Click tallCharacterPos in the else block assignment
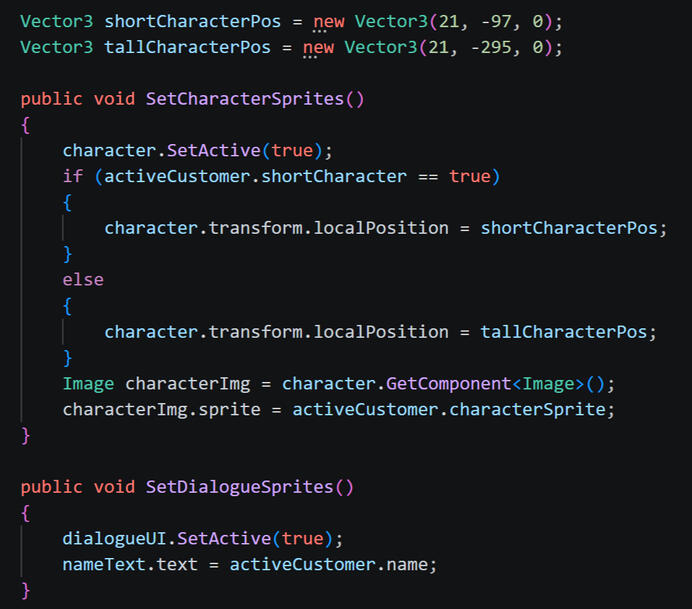 (x=564, y=332)
